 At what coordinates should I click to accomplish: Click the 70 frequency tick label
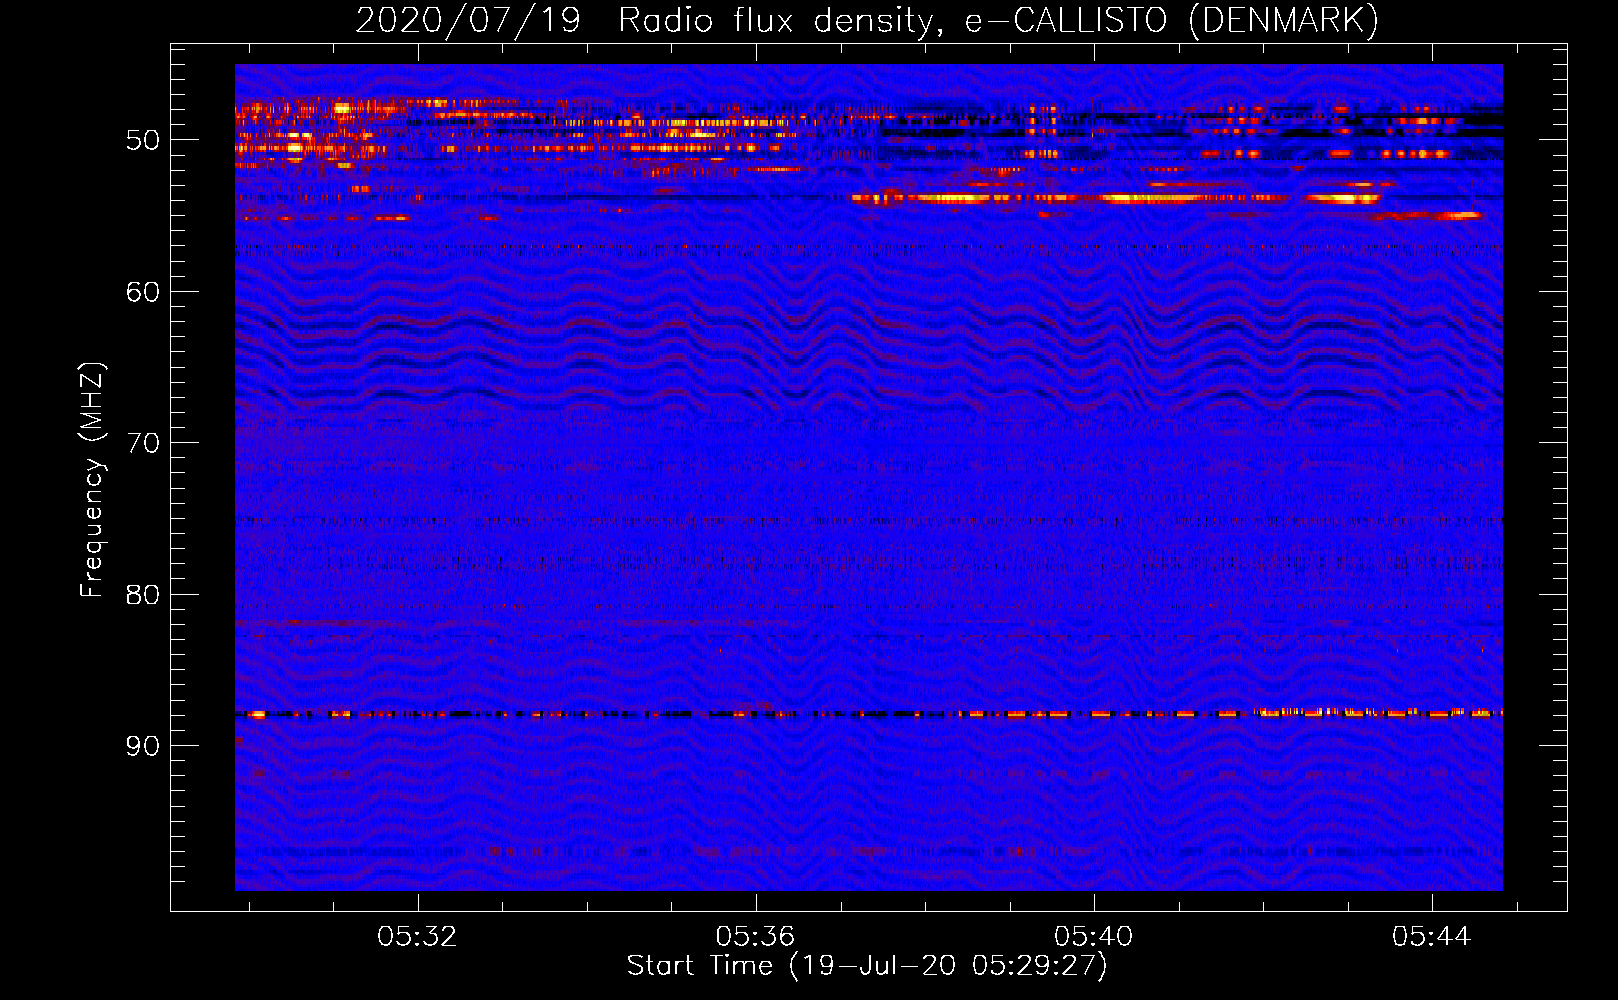click(143, 443)
